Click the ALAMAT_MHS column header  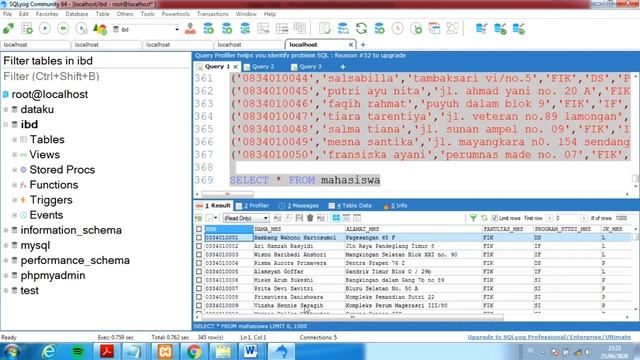(x=413, y=229)
